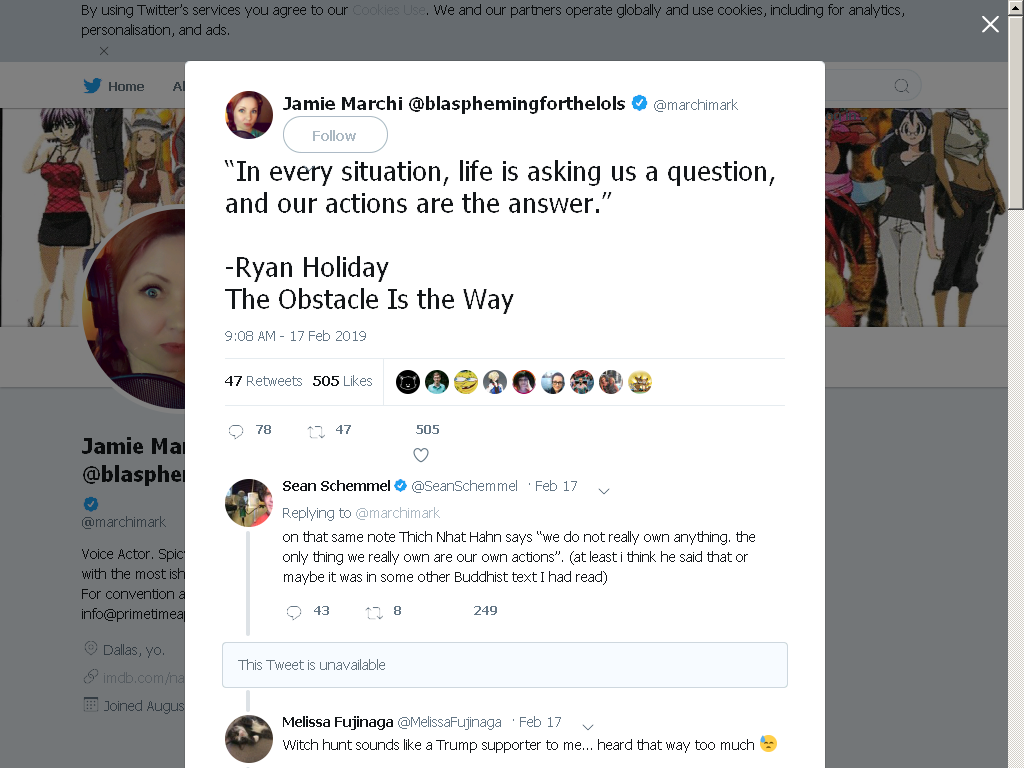This screenshot has width=1024, height=768.
Task: Close the tweet overlay with large X
Action: point(990,24)
